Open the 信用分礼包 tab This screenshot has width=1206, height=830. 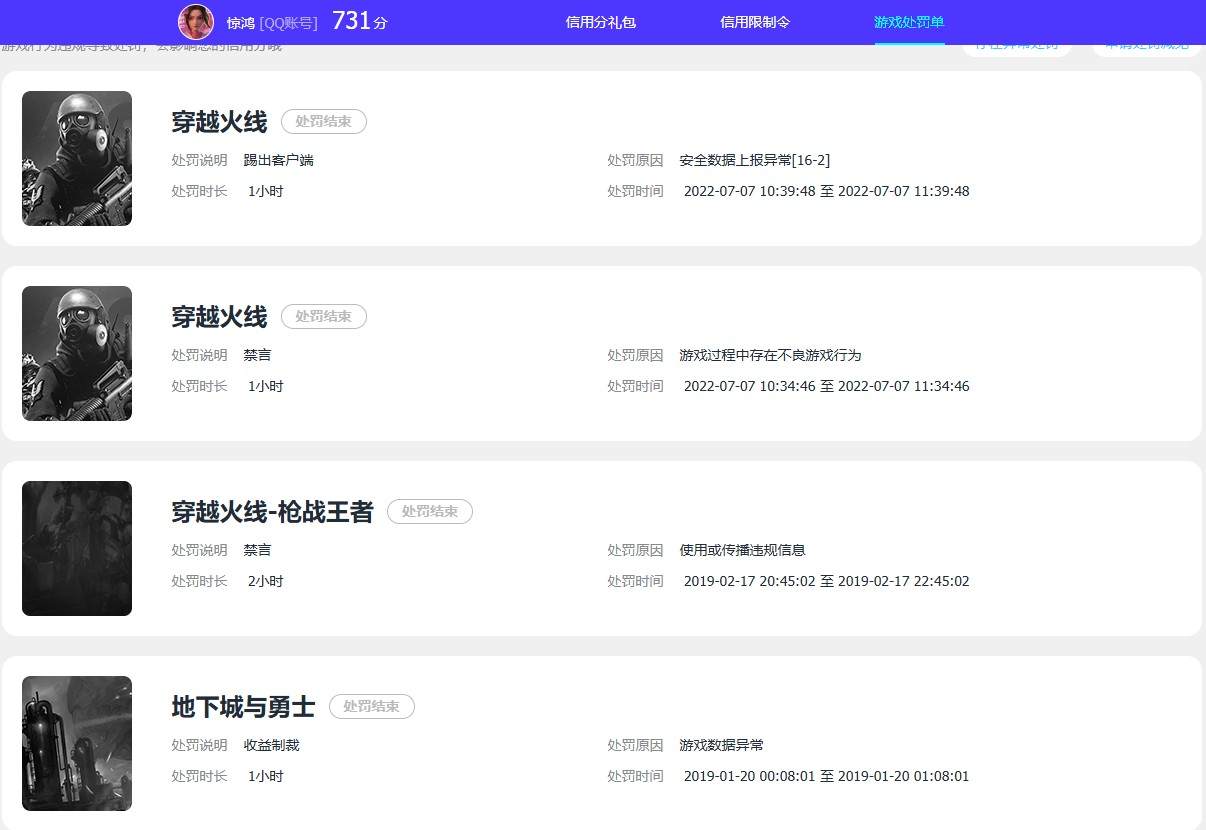pyautogui.click(x=601, y=22)
